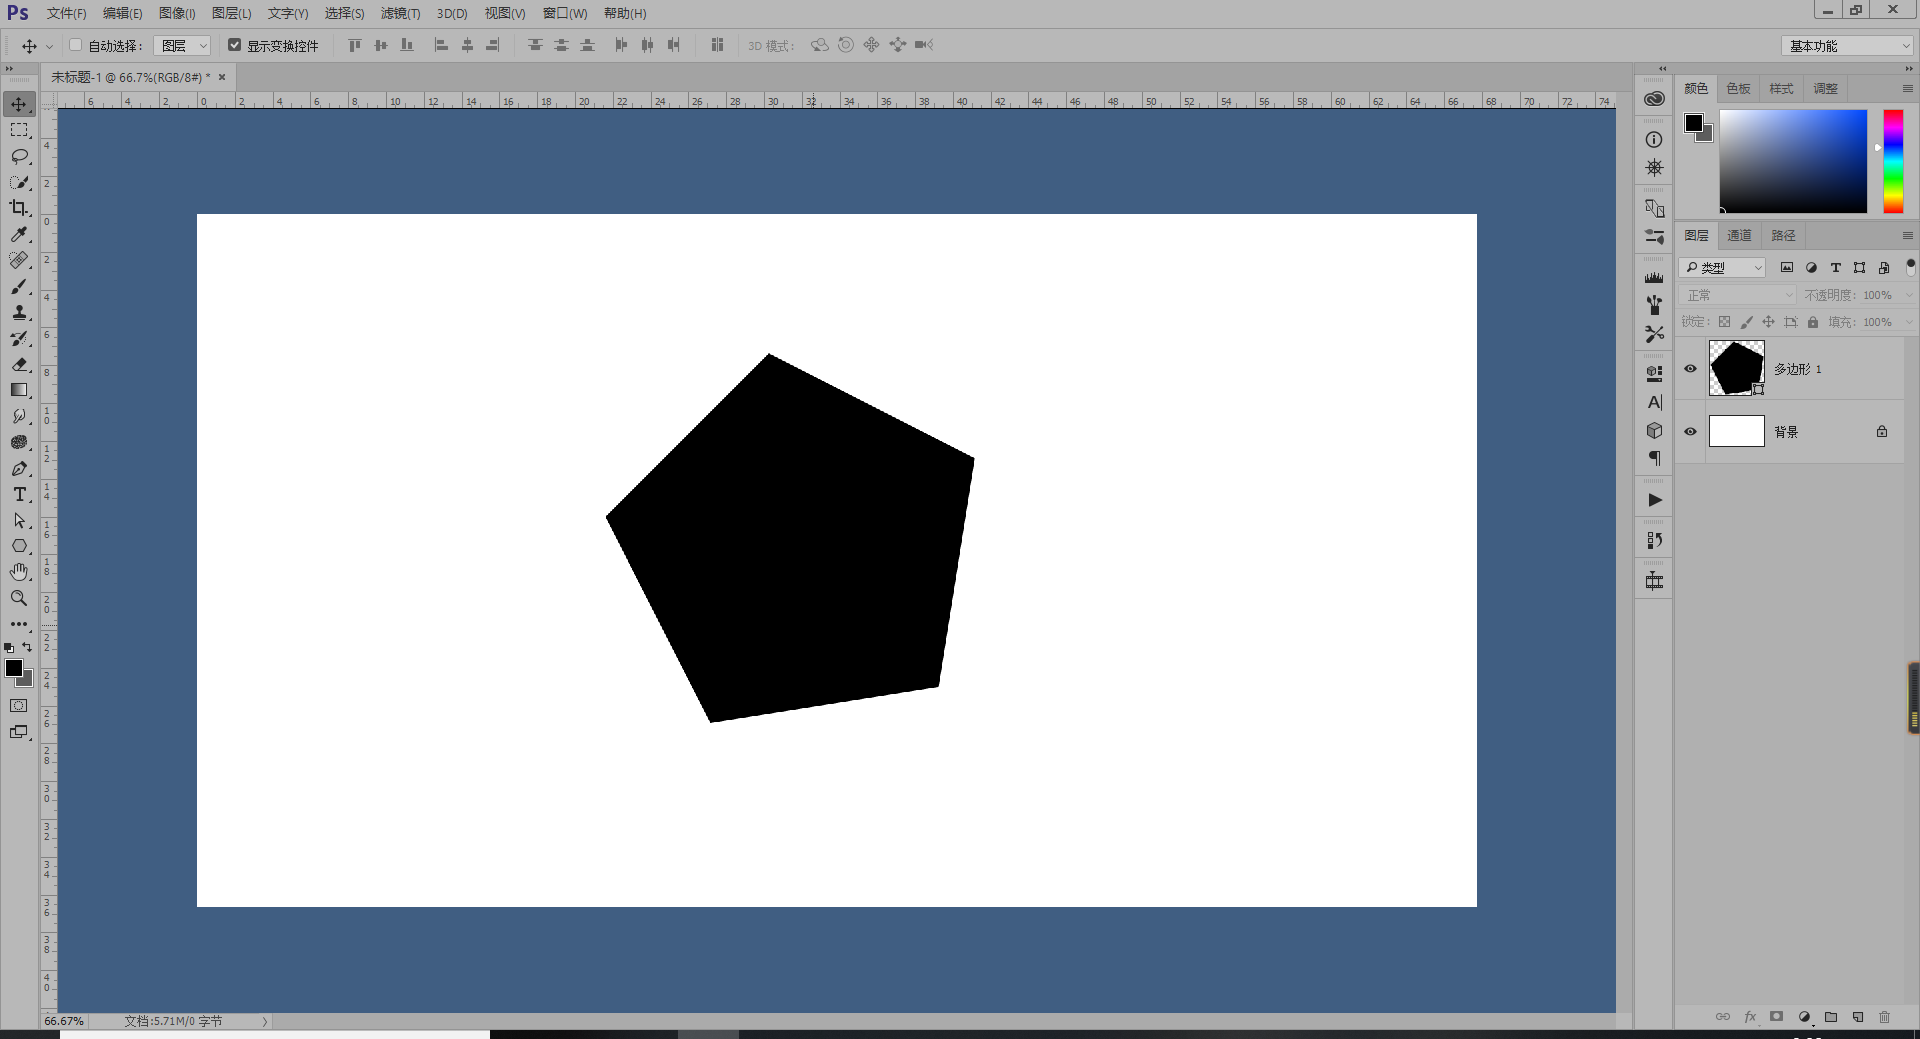Toggle lock transparent pixels
Screen dimensions: 1920x1039
click(x=1724, y=322)
